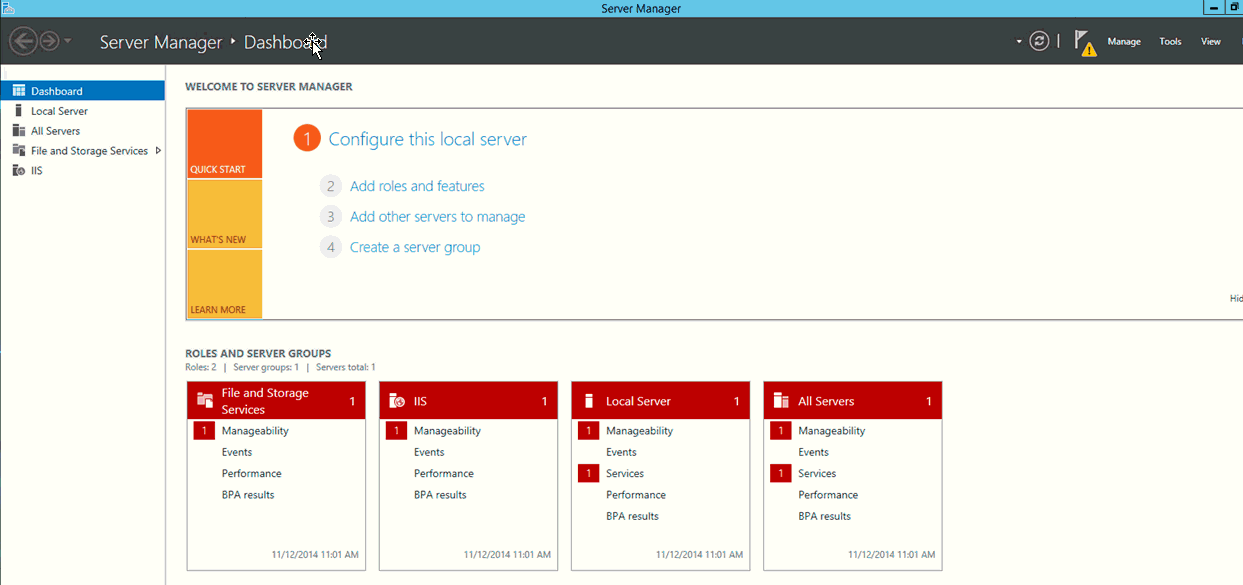Open the Notifications flag with warning

pyautogui.click(x=1085, y=42)
